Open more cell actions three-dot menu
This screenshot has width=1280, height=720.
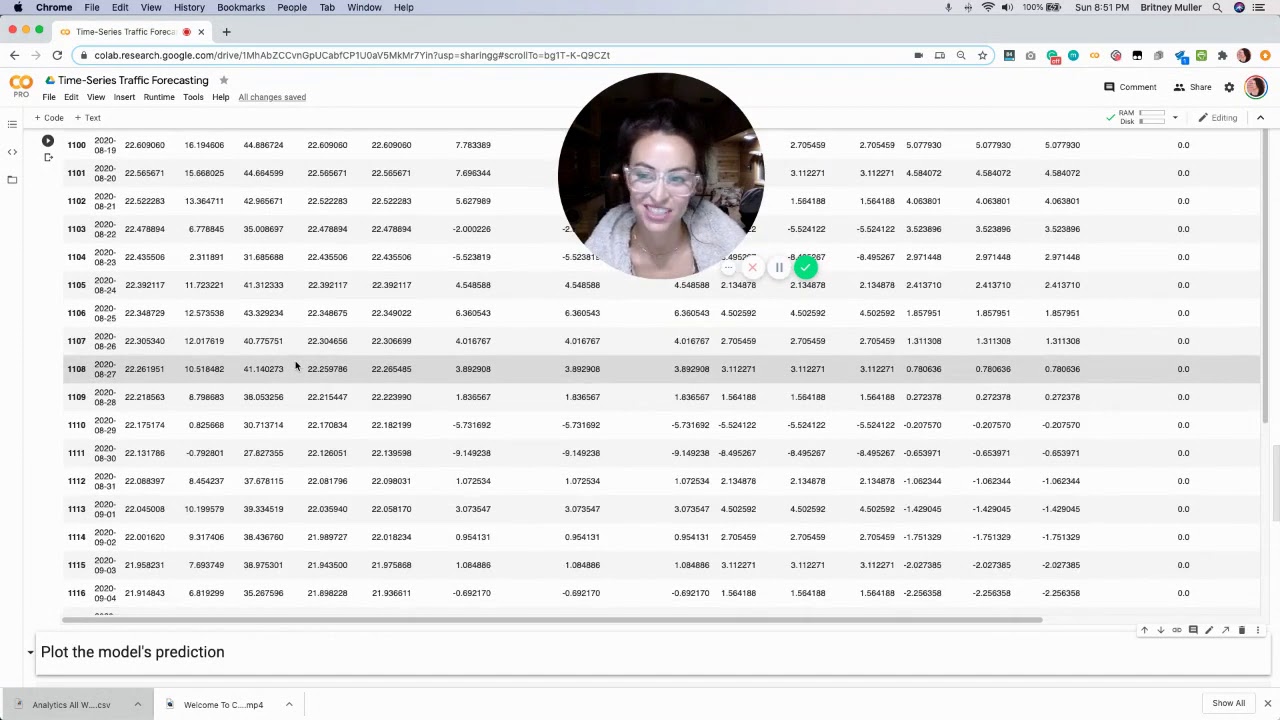pyautogui.click(x=1258, y=630)
